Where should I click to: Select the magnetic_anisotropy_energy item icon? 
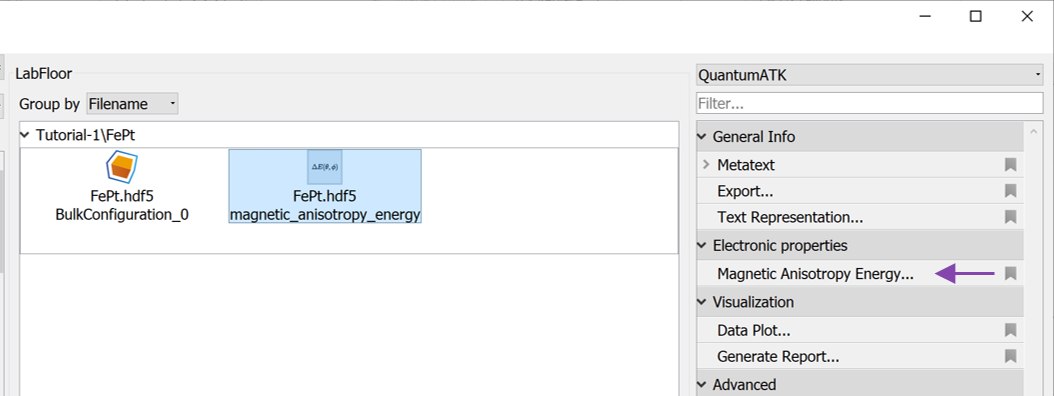325,167
